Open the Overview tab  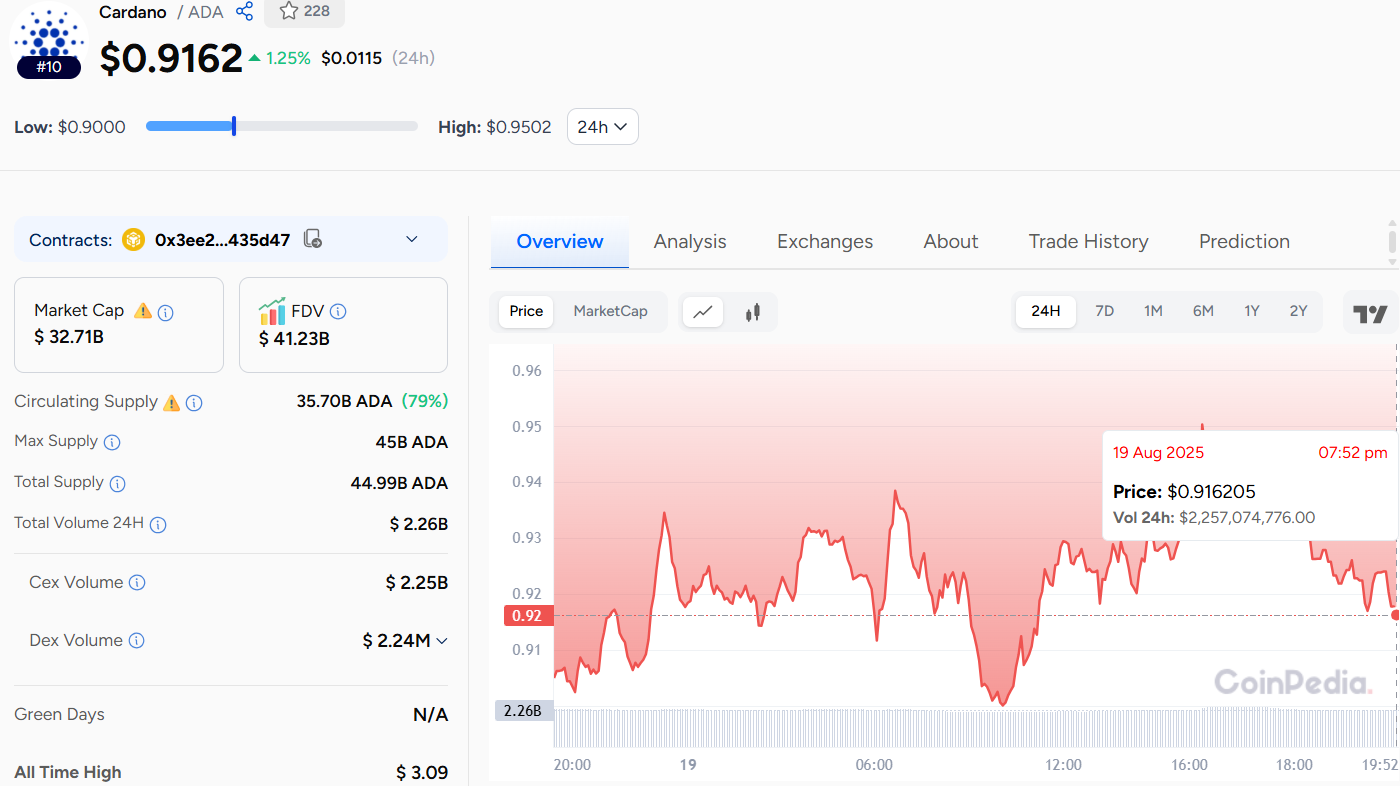coord(560,242)
